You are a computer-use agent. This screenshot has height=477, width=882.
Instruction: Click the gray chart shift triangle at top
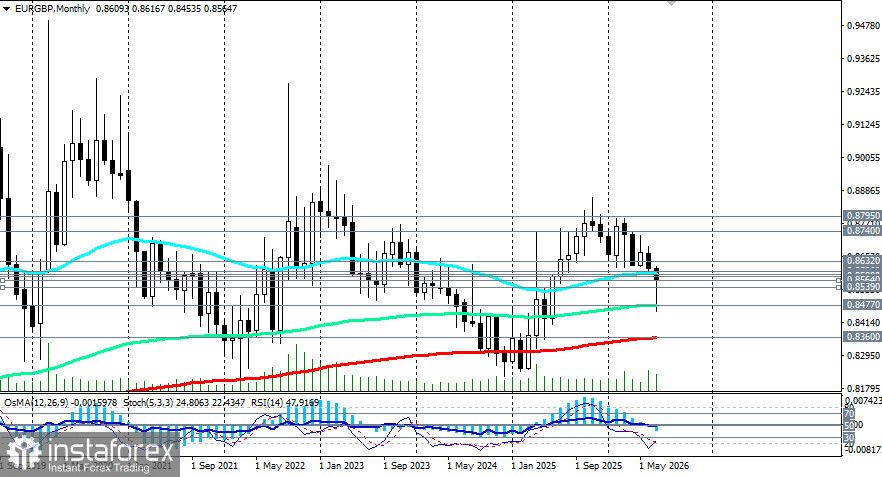[x=671, y=3]
